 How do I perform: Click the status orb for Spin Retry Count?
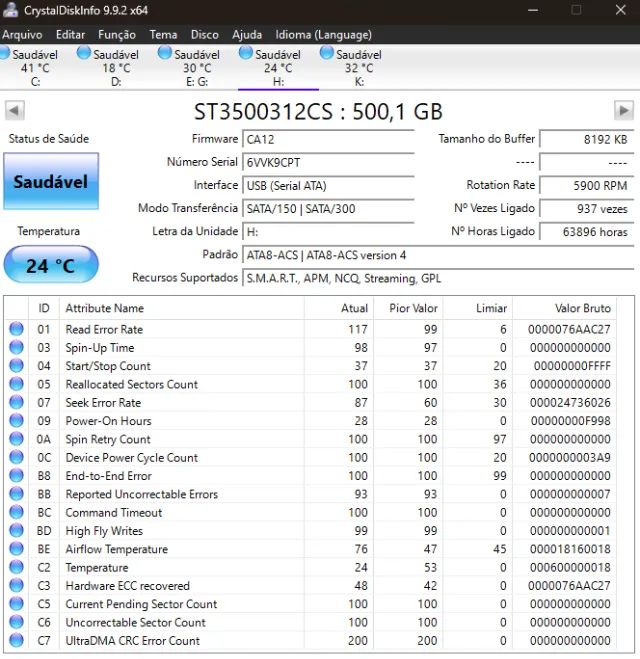pyautogui.click(x=16, y=439)
